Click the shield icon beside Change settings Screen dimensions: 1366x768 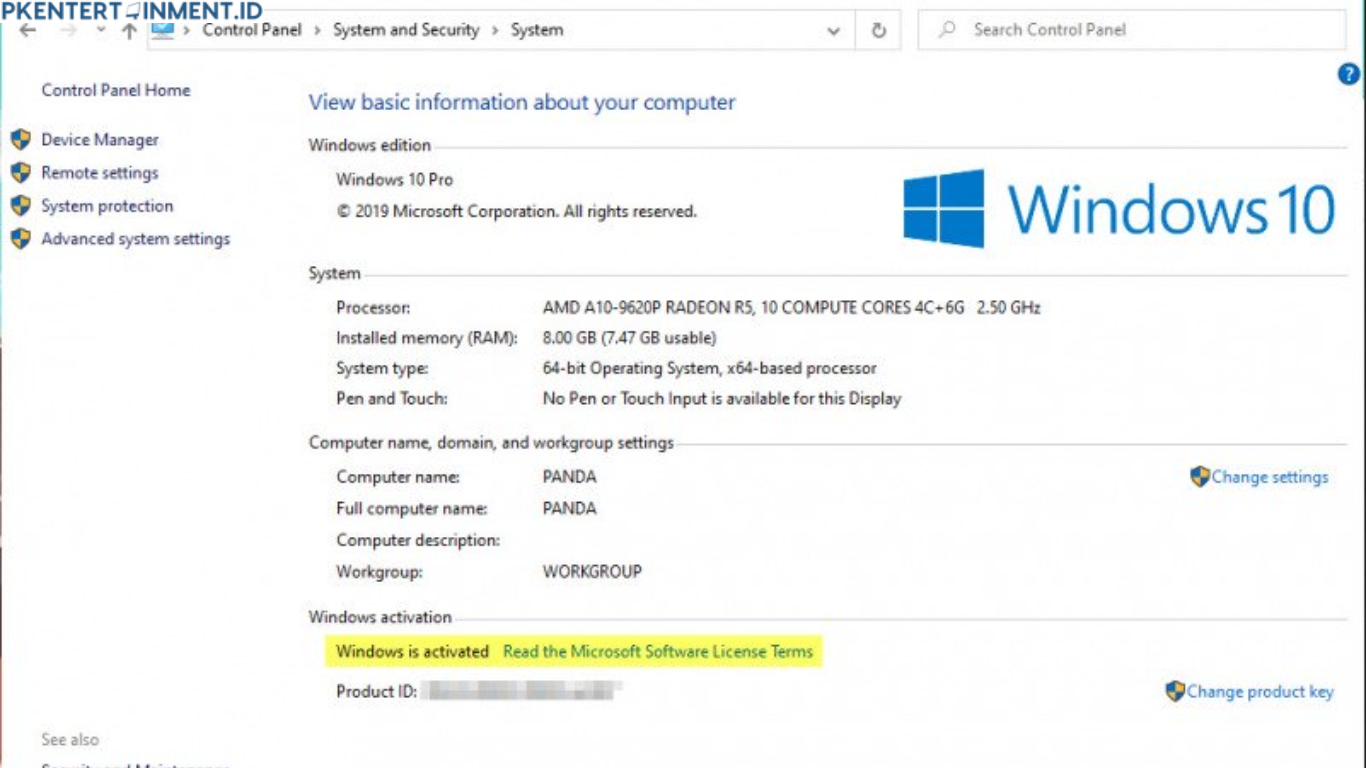click(1200, 477)
